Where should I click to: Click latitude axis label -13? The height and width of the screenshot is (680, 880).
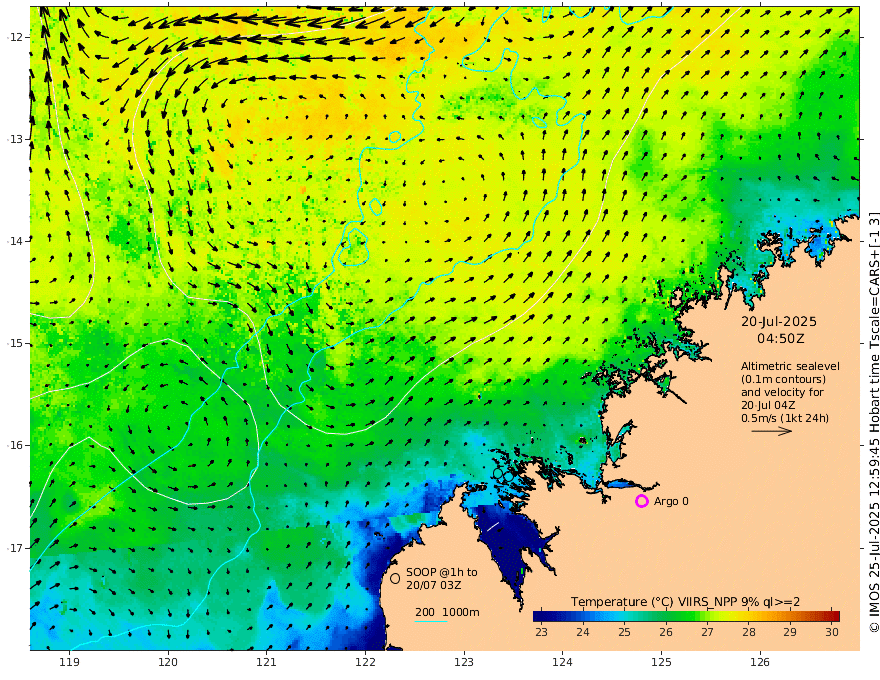click(15, 139)
